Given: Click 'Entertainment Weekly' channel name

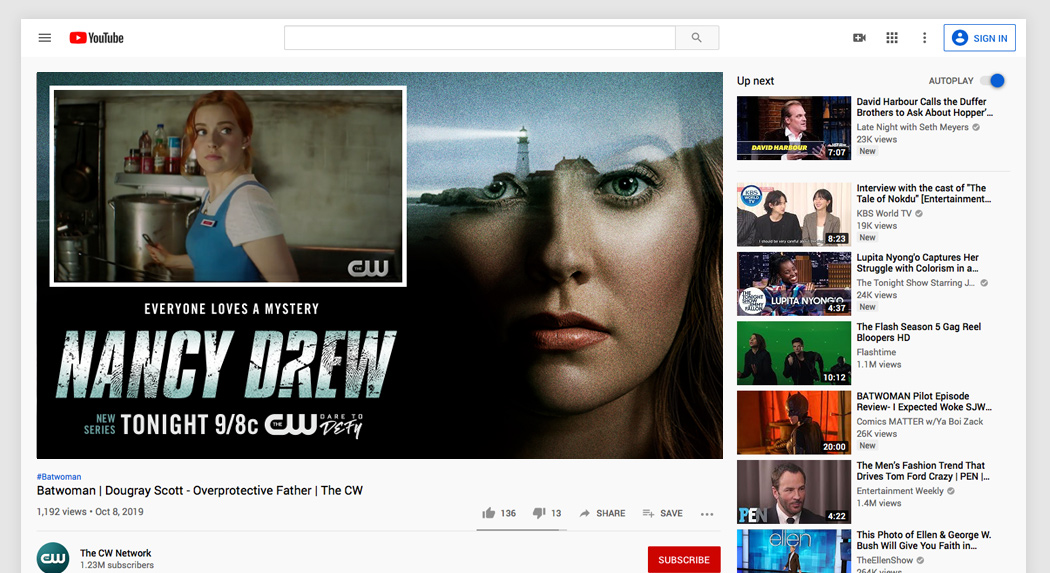Looking at the screenshot, I should pos(900,491).
